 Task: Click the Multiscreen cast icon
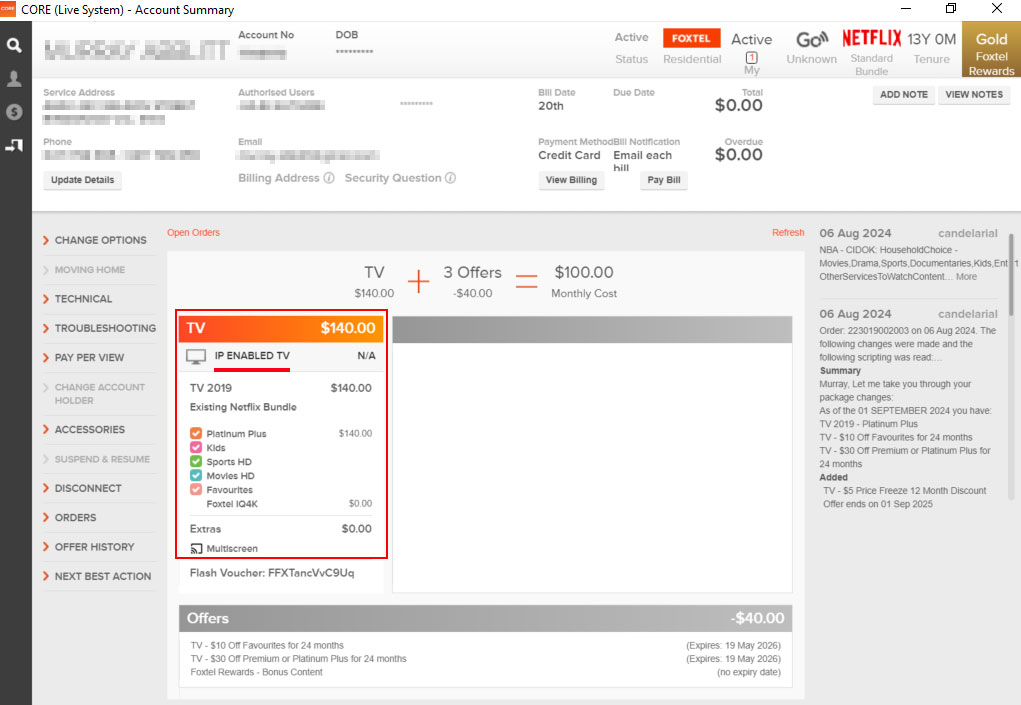(196, 549)
